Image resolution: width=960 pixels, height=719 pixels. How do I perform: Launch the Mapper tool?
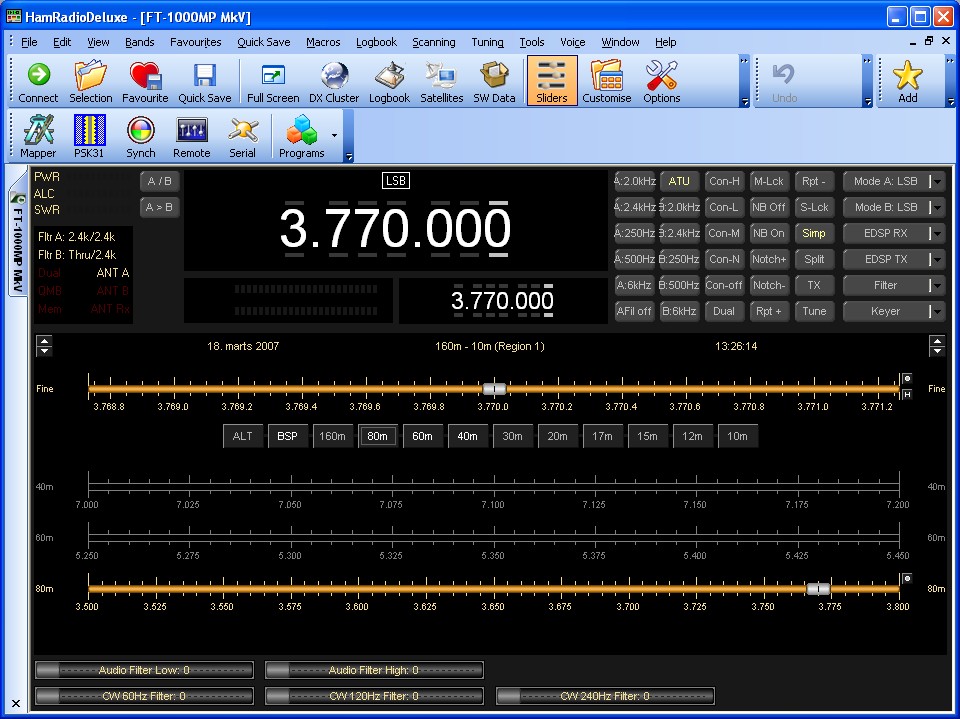tap(38, 137)
